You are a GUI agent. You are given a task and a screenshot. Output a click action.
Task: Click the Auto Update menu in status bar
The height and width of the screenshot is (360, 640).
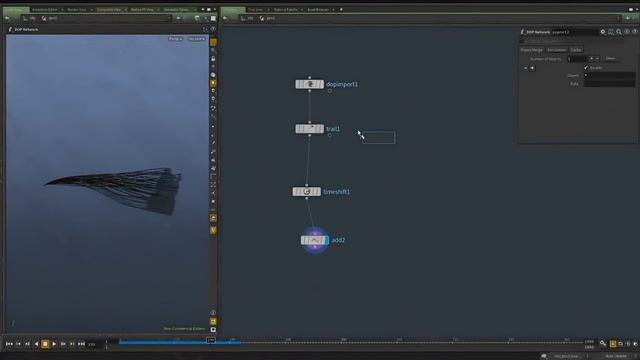tap(616, 356)
